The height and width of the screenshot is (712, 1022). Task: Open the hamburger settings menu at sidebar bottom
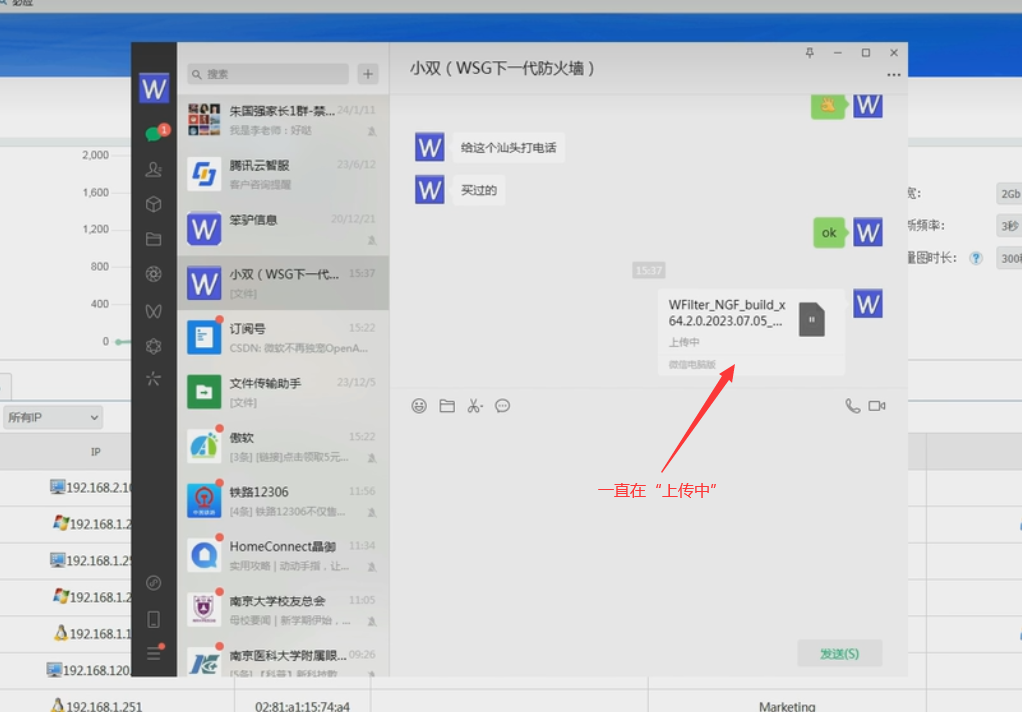153,653
